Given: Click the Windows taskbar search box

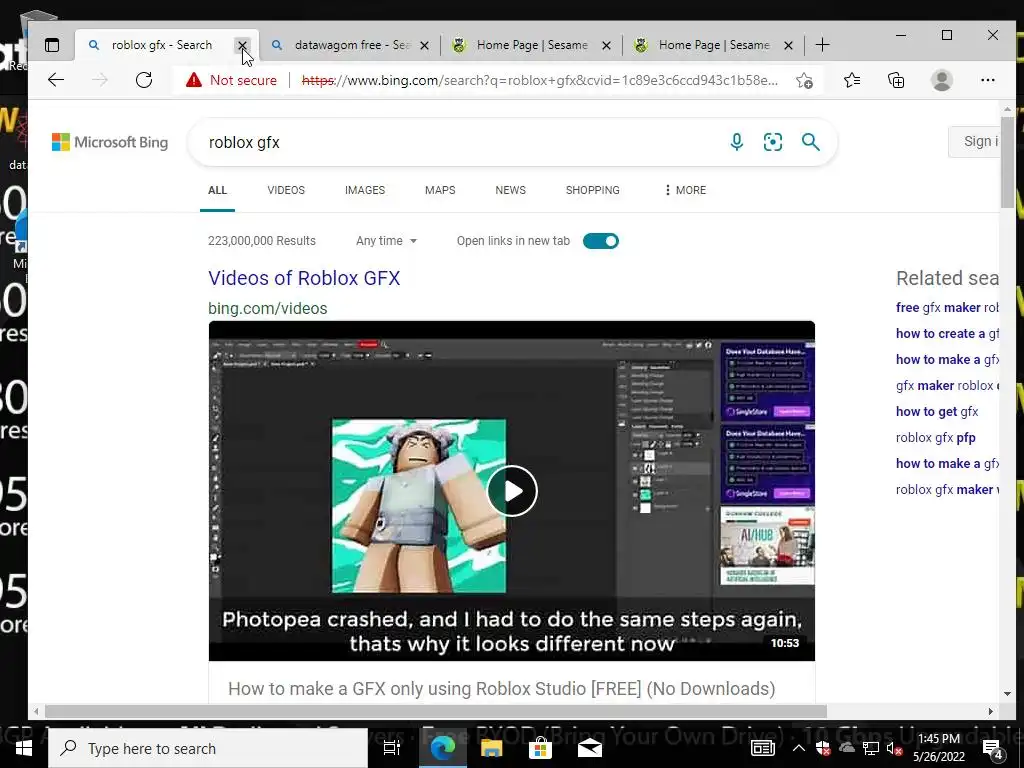Looking at the screenshot, I should 208,748.
